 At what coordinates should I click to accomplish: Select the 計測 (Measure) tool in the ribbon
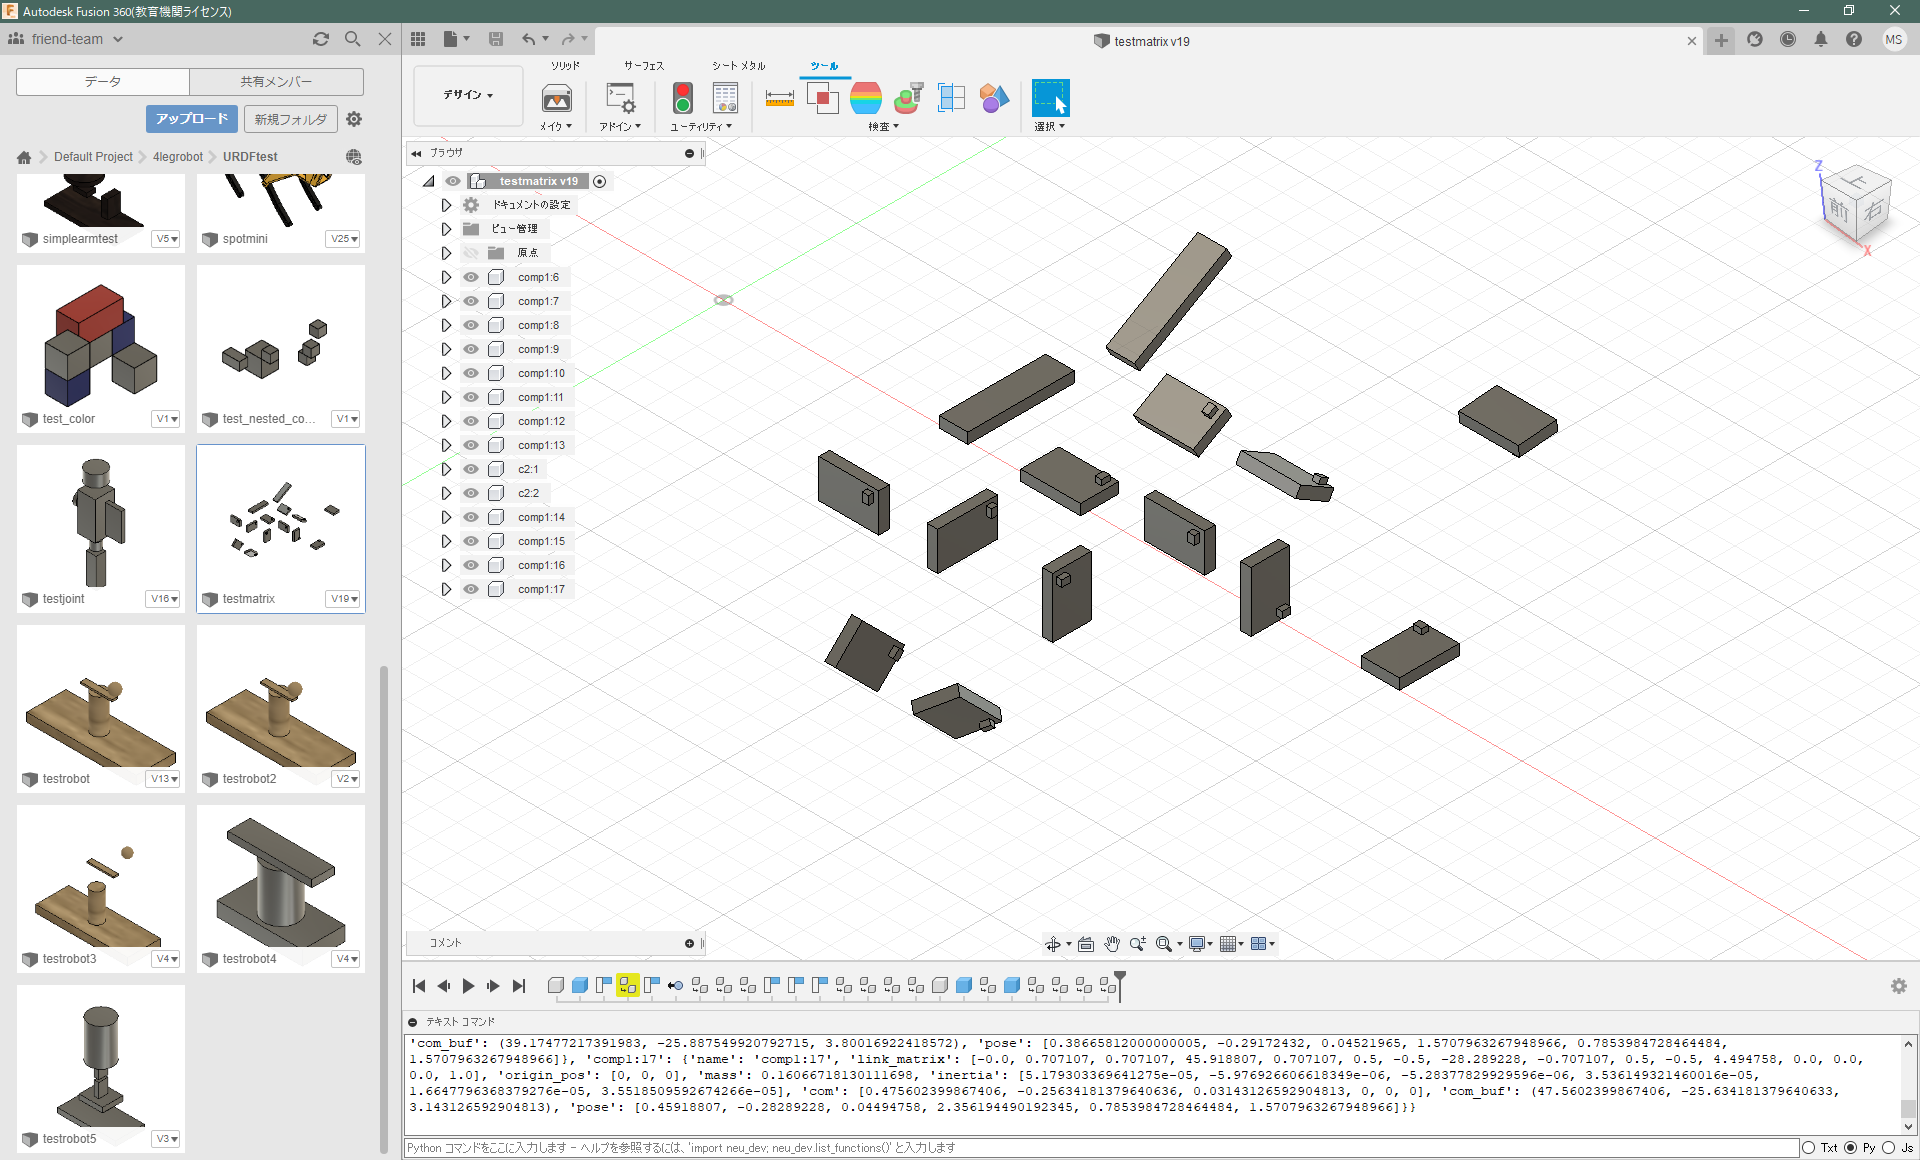click(x=779, y=98)
